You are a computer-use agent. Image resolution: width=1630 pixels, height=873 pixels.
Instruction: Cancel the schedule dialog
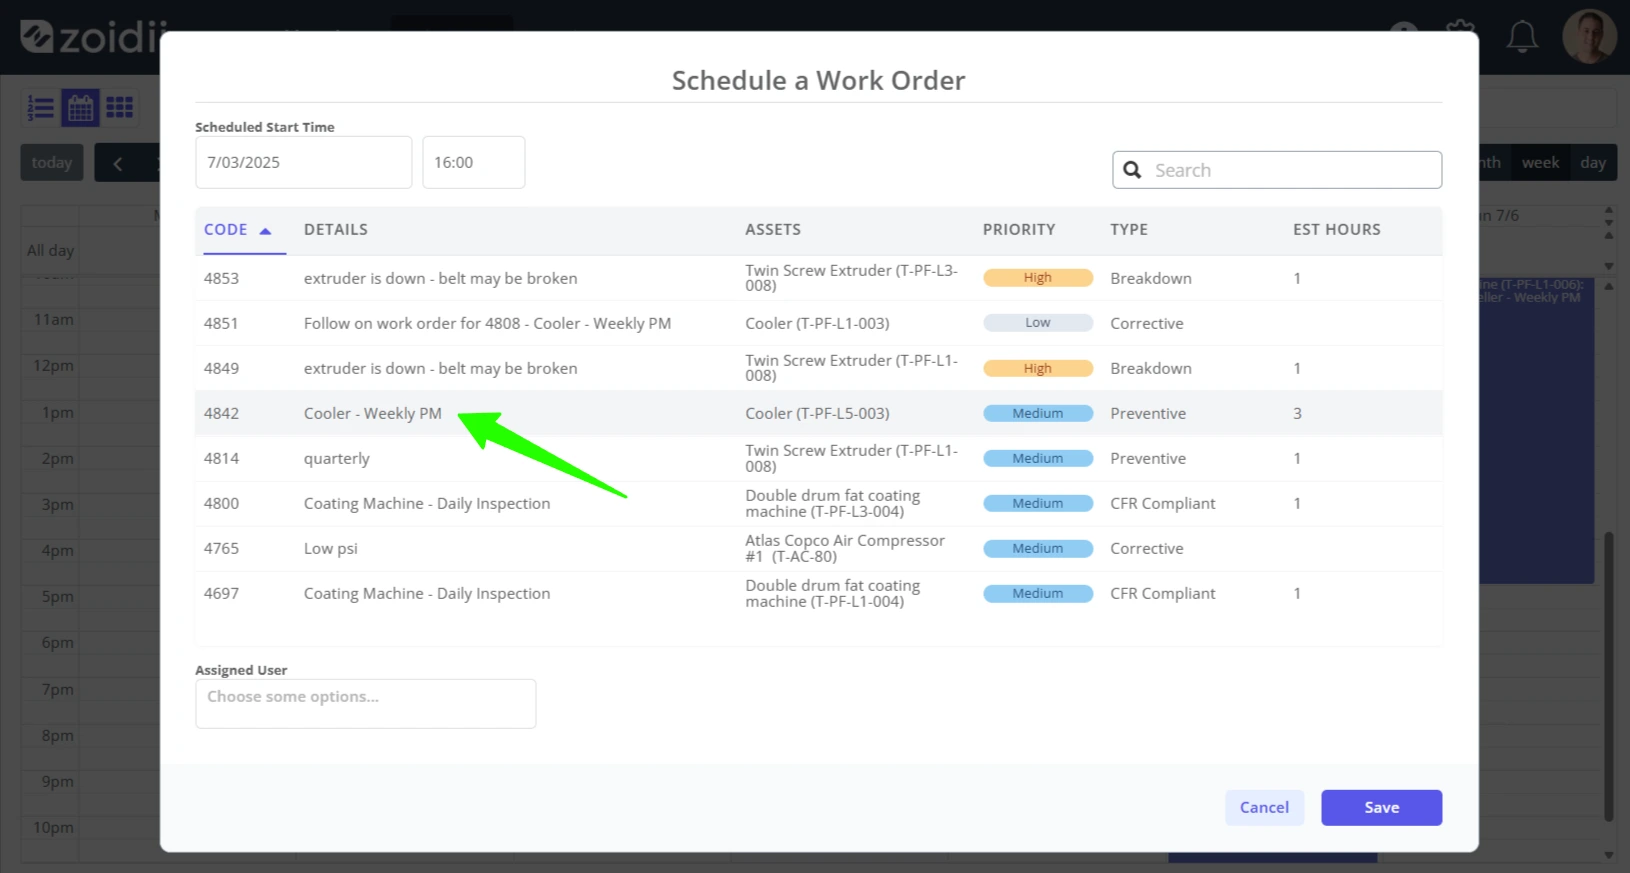coord(1264,807)
